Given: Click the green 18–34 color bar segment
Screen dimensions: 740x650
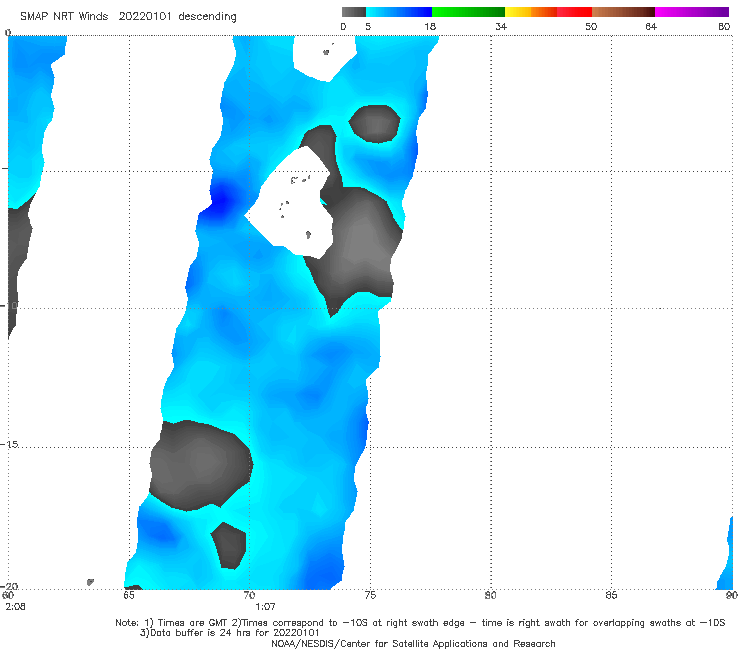Looking at the screenshot, I should click(468, 12).
